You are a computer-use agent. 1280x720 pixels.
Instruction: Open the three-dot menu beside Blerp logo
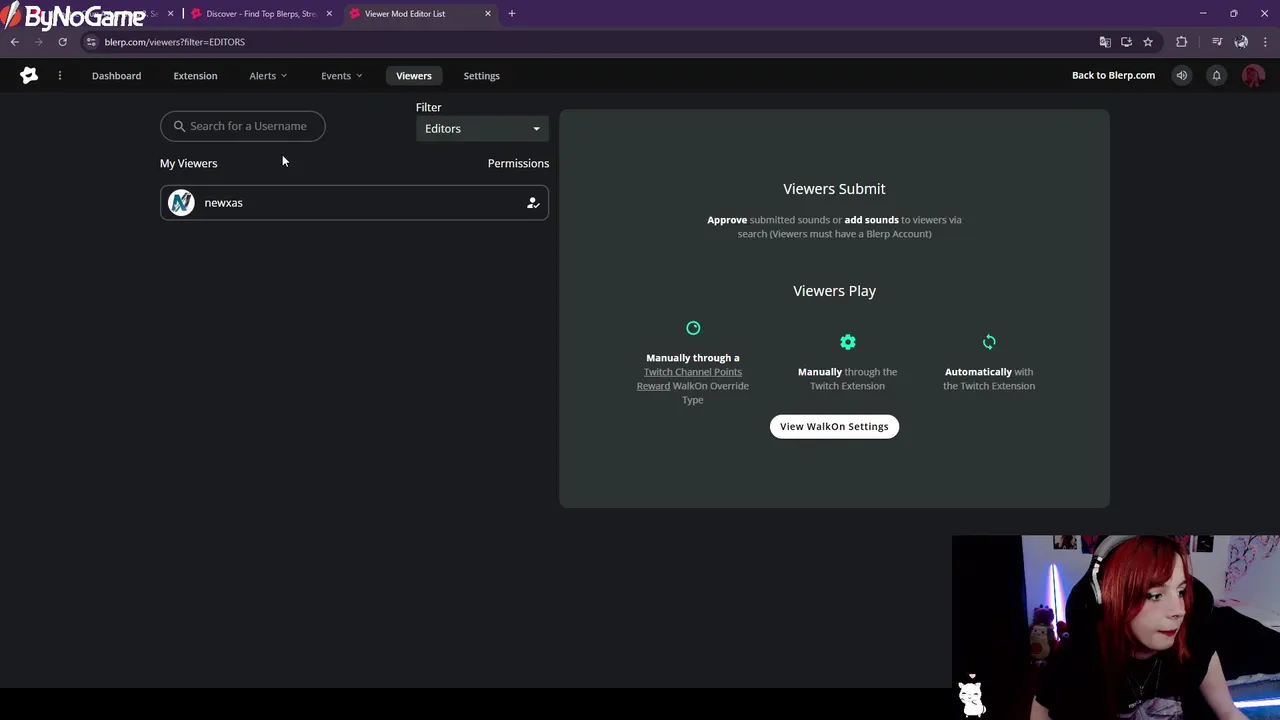tap(60, 75)
